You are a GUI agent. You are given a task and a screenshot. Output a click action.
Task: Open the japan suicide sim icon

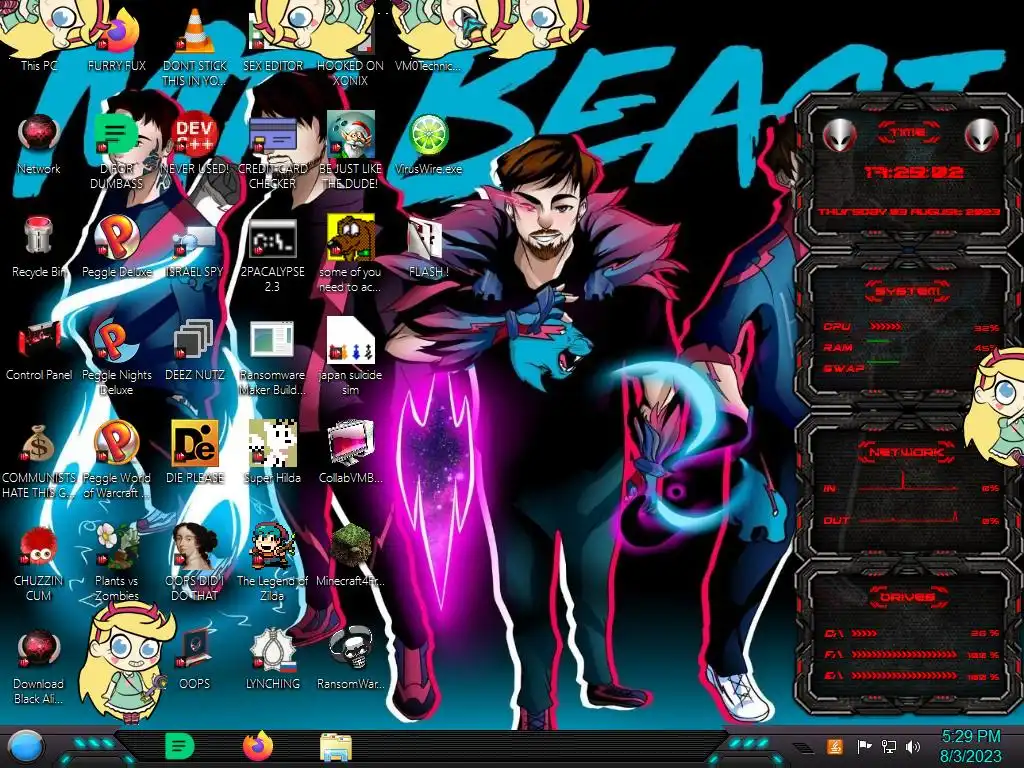[x=350, y=357]
